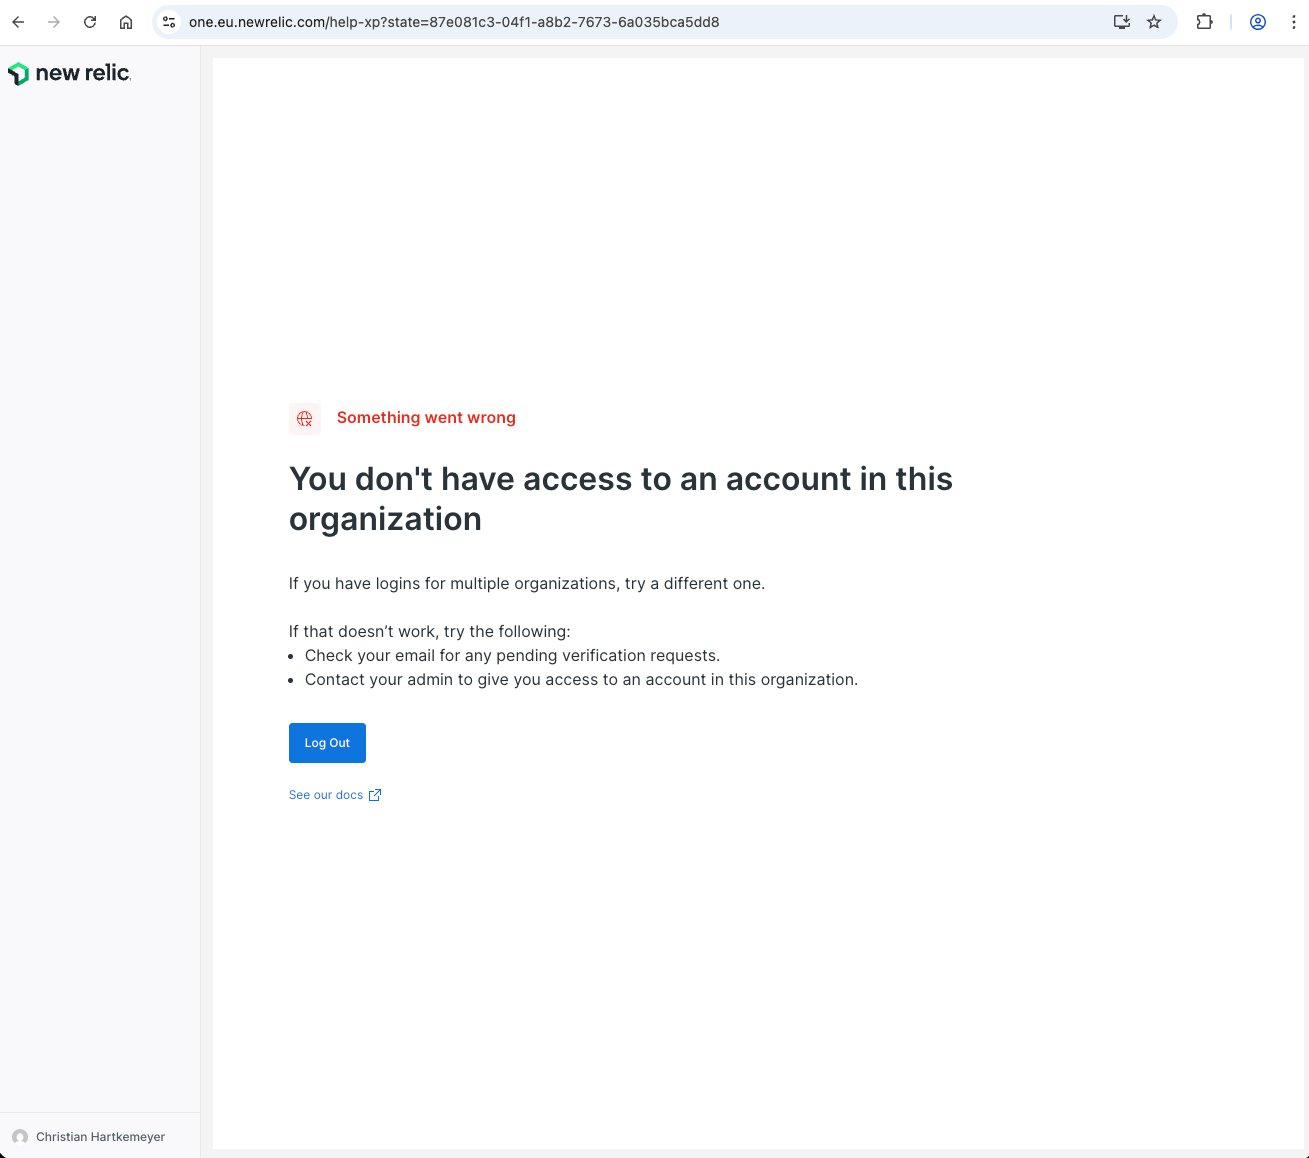Click the heading about no account access
The image size is (1309, 1158).
click(x=621, y=499)
